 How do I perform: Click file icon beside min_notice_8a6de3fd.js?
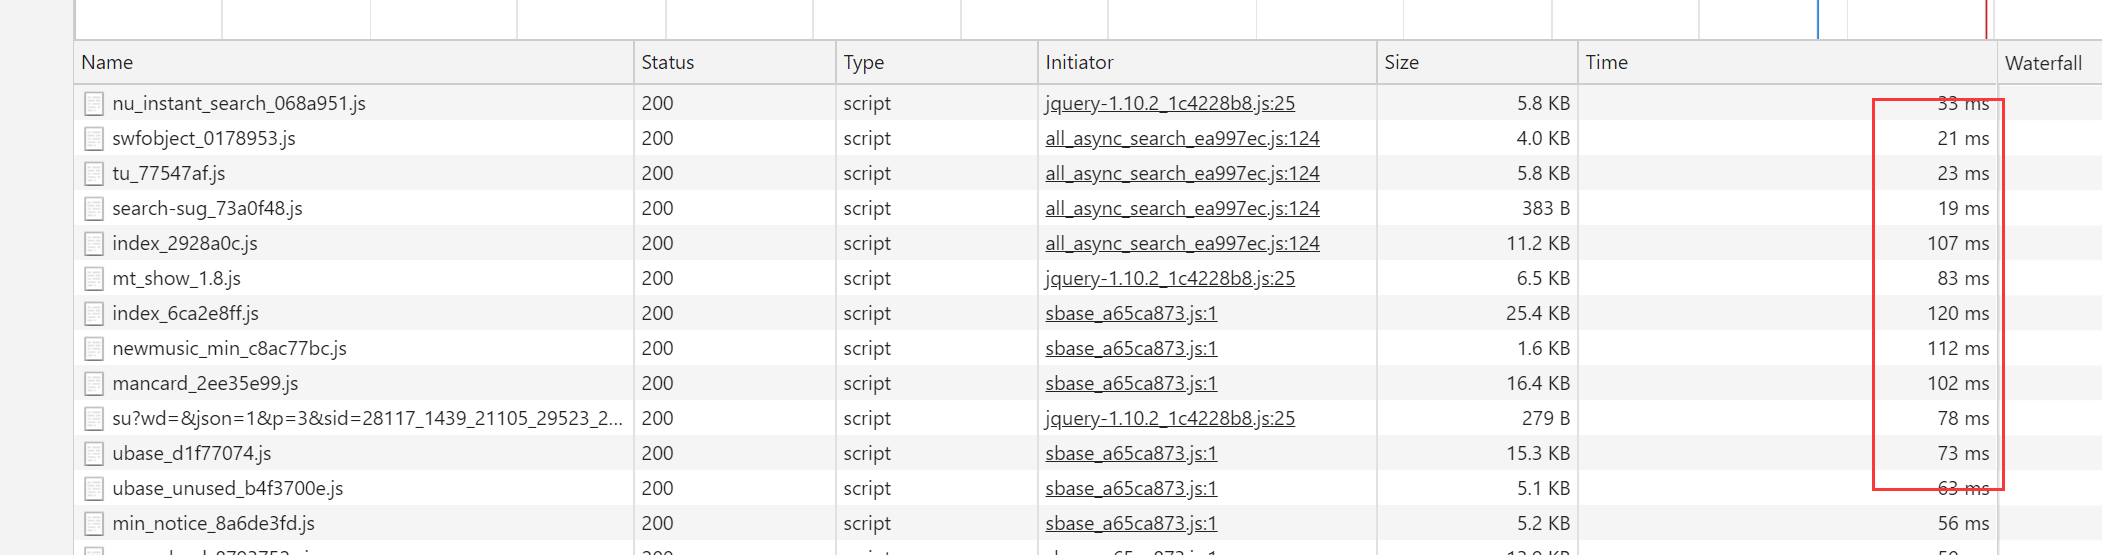pyautogui.click(x=94, y=523)
